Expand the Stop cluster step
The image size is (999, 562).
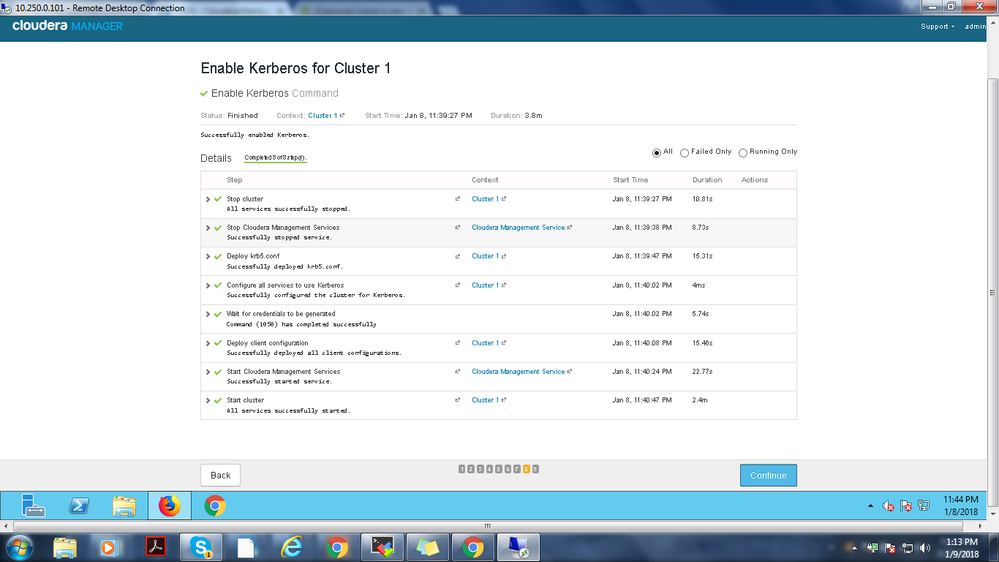(x=208, y=199)
